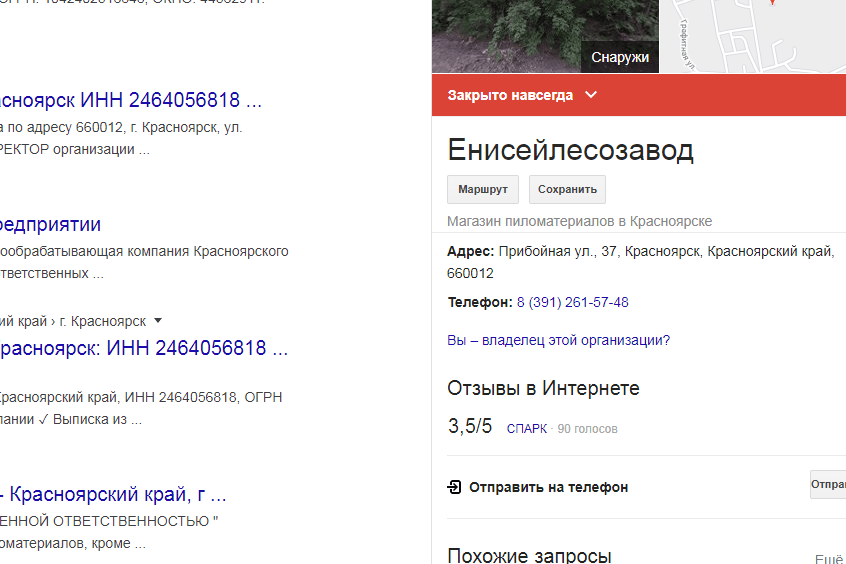The height and width of the screenshot is (564, 846).
Task: Expand the 'Закрыто навсегда' hours chevron
Action: pyautogui.click(x=591, y=95)
